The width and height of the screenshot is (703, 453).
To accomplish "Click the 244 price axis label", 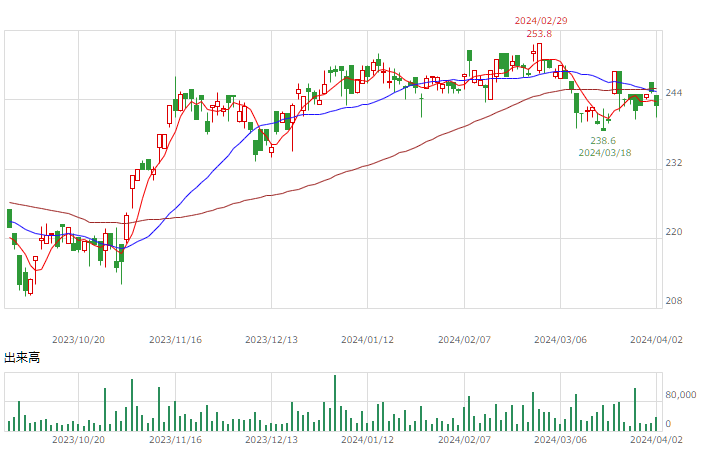I will (x=674, y=93).
